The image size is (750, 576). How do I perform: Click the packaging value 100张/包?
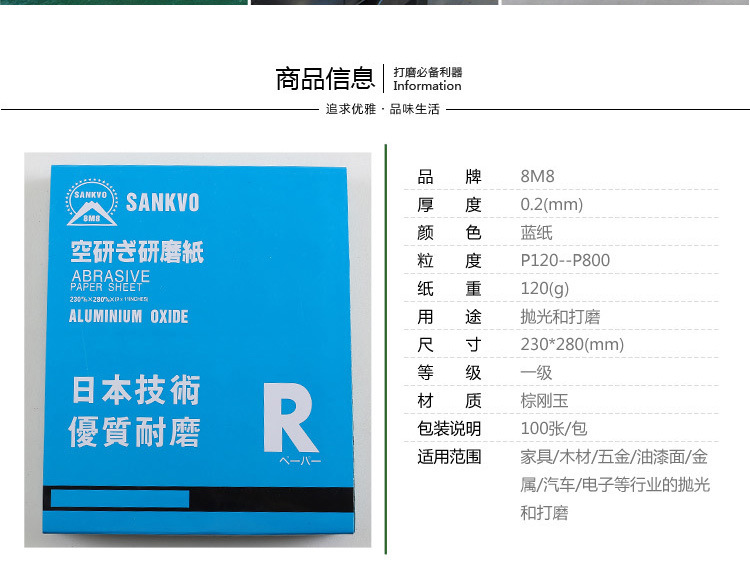[553, 429]
